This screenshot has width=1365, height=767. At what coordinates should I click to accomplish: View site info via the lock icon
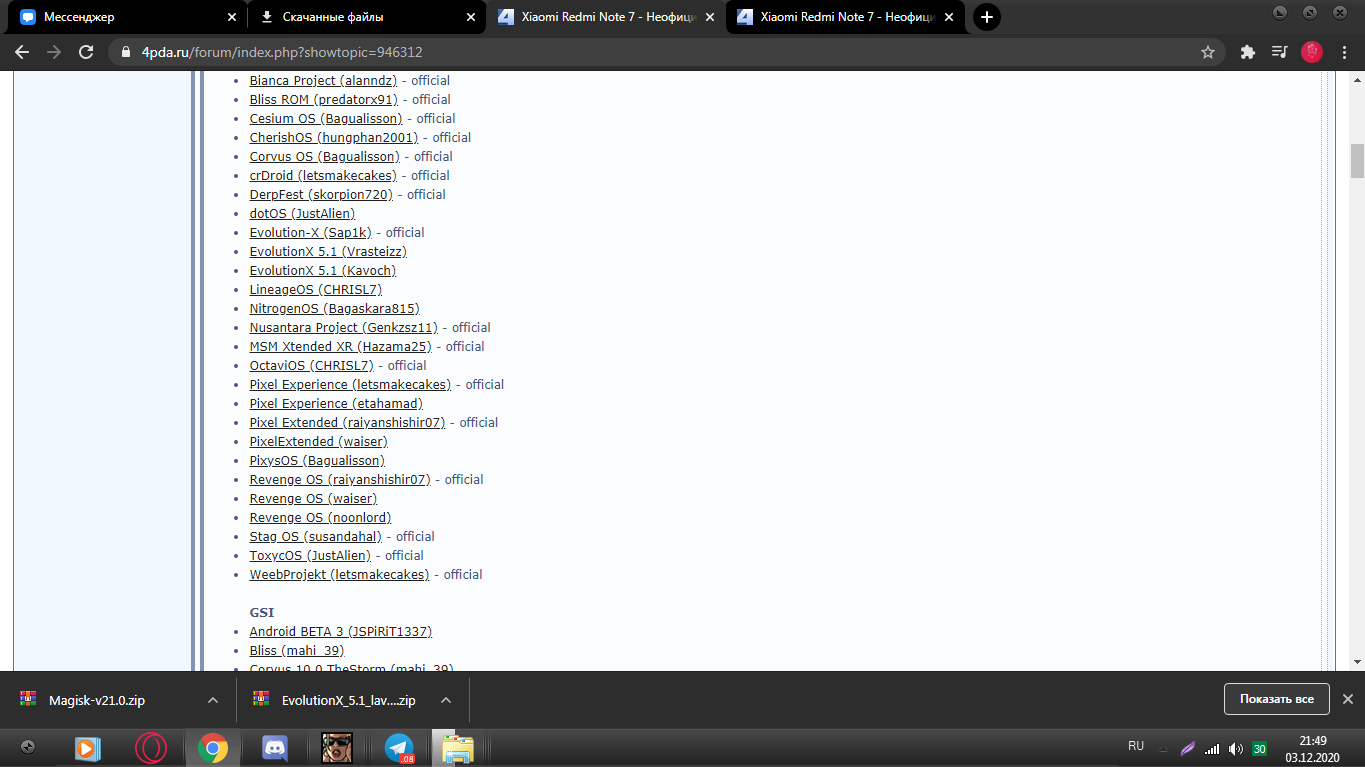[125, 52]
